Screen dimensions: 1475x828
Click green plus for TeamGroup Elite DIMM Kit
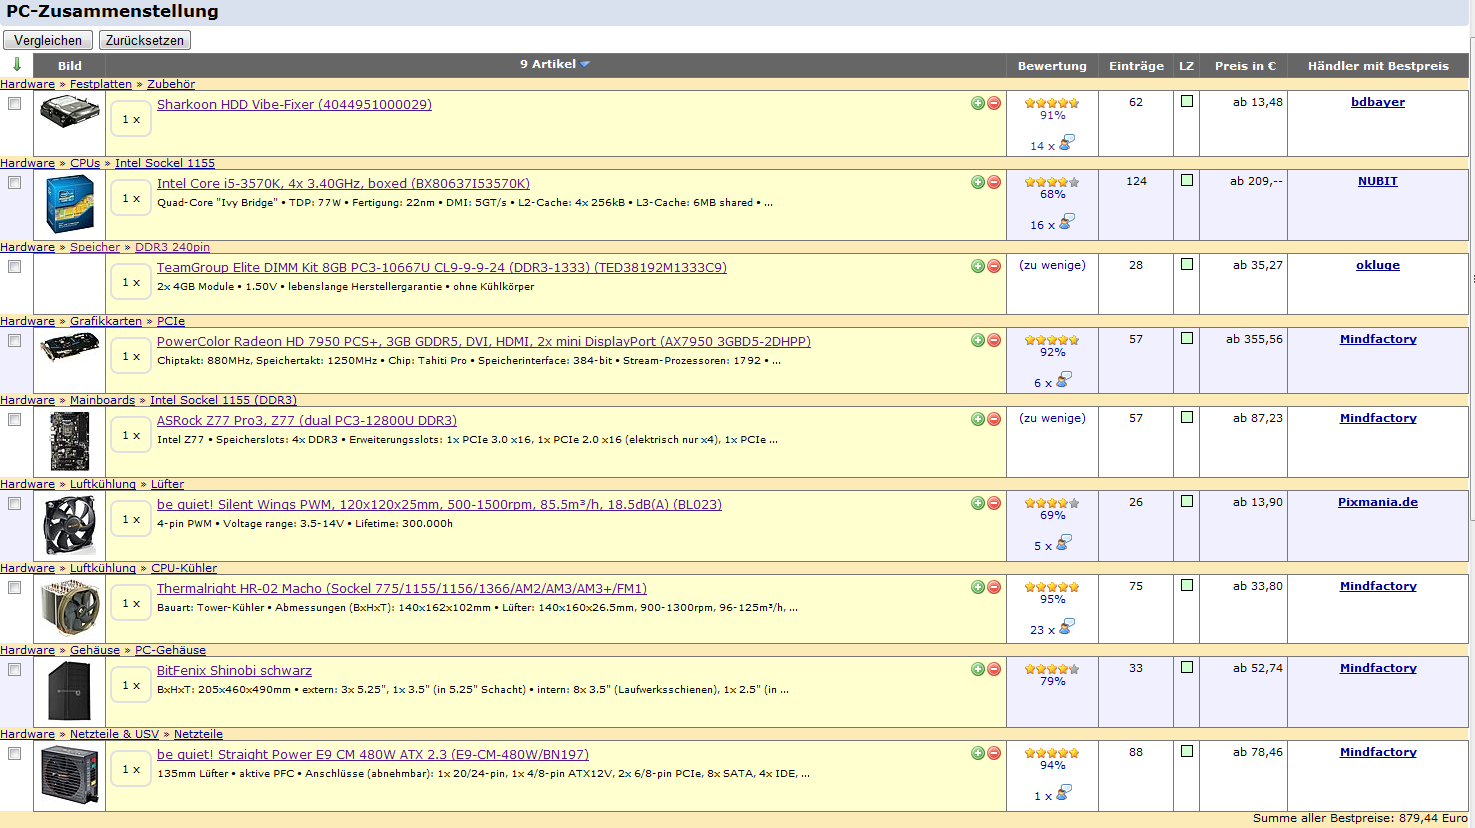tap(978, 266)
